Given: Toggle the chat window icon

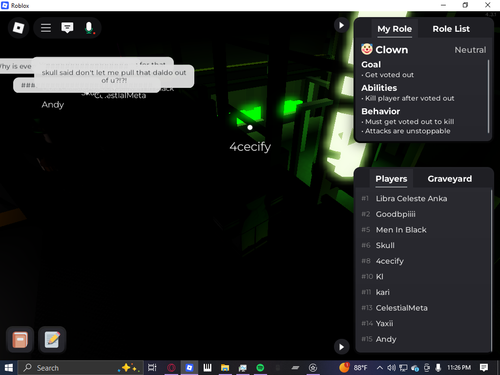Looking at the screenshot, I should [x=67, y=28].
